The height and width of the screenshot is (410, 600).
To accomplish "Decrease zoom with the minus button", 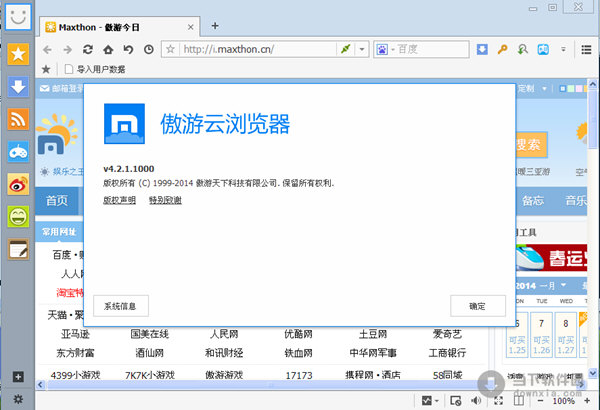I will [x=540, y=400].
